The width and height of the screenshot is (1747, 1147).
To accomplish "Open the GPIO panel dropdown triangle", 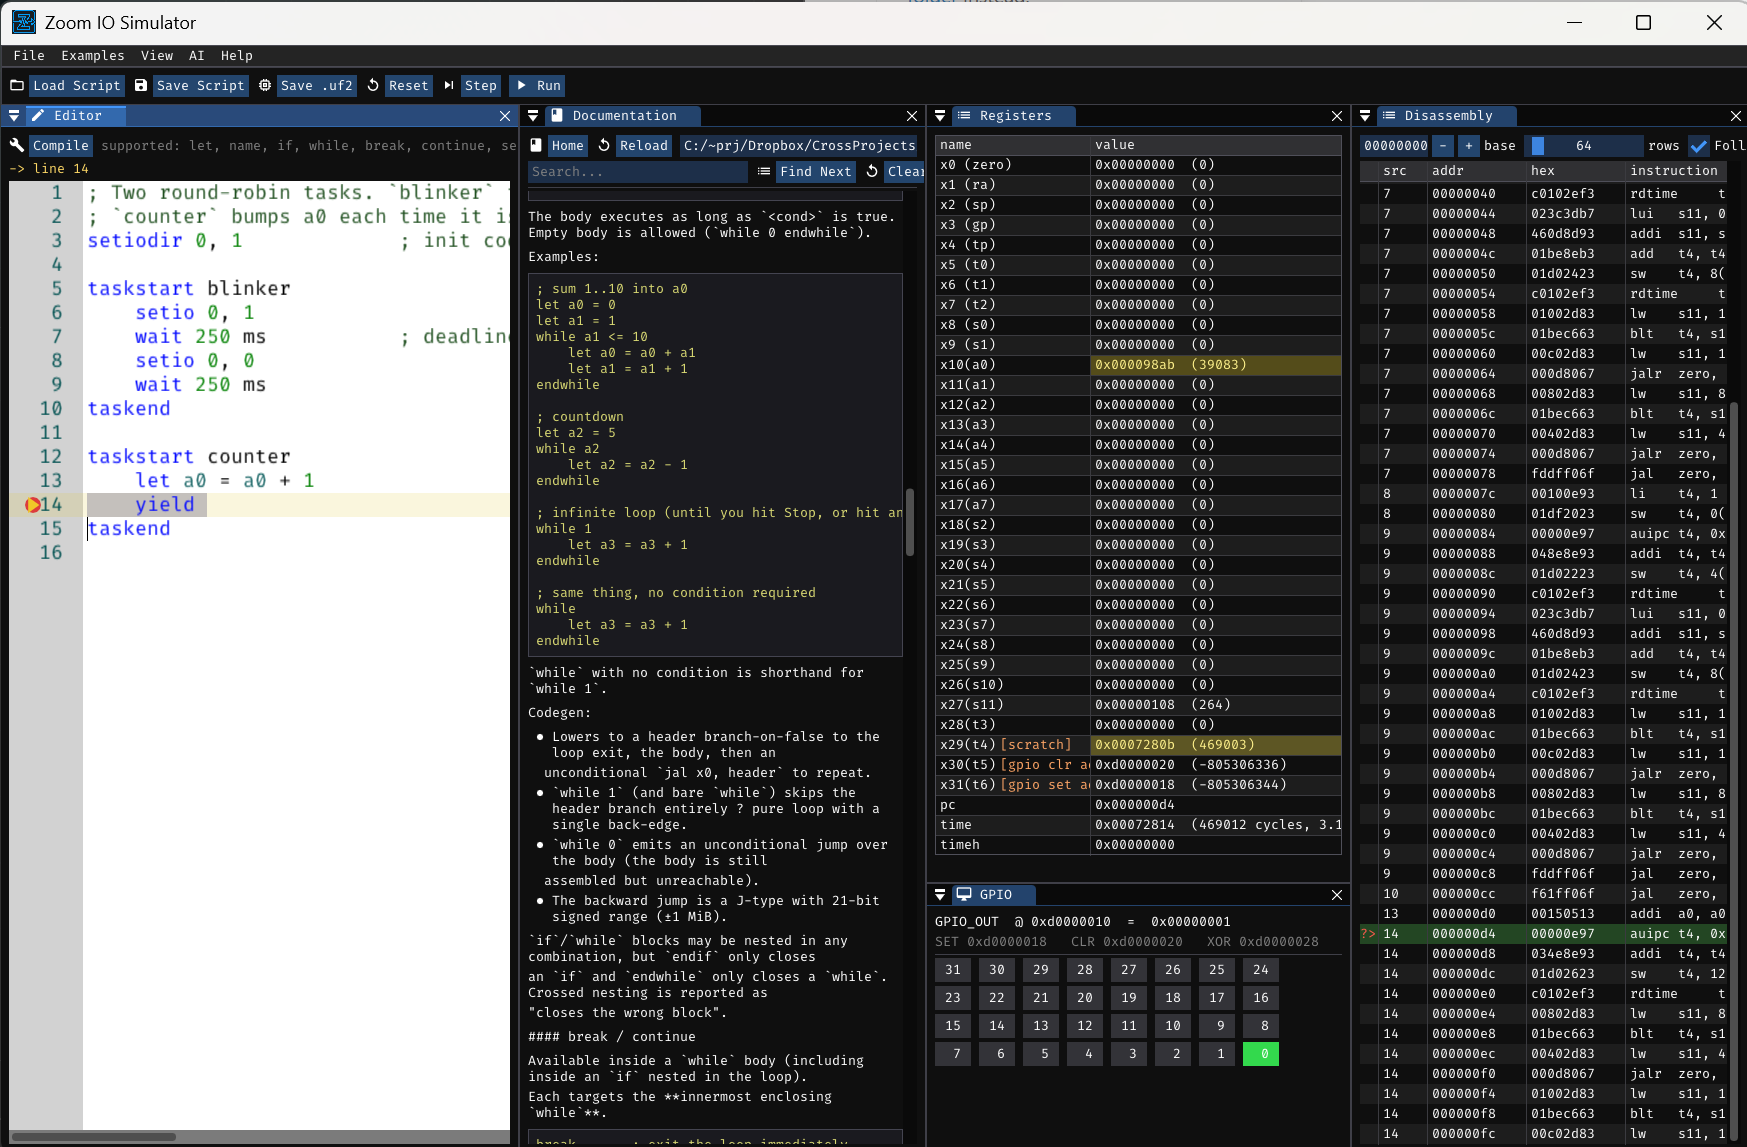I will point(940,895).
